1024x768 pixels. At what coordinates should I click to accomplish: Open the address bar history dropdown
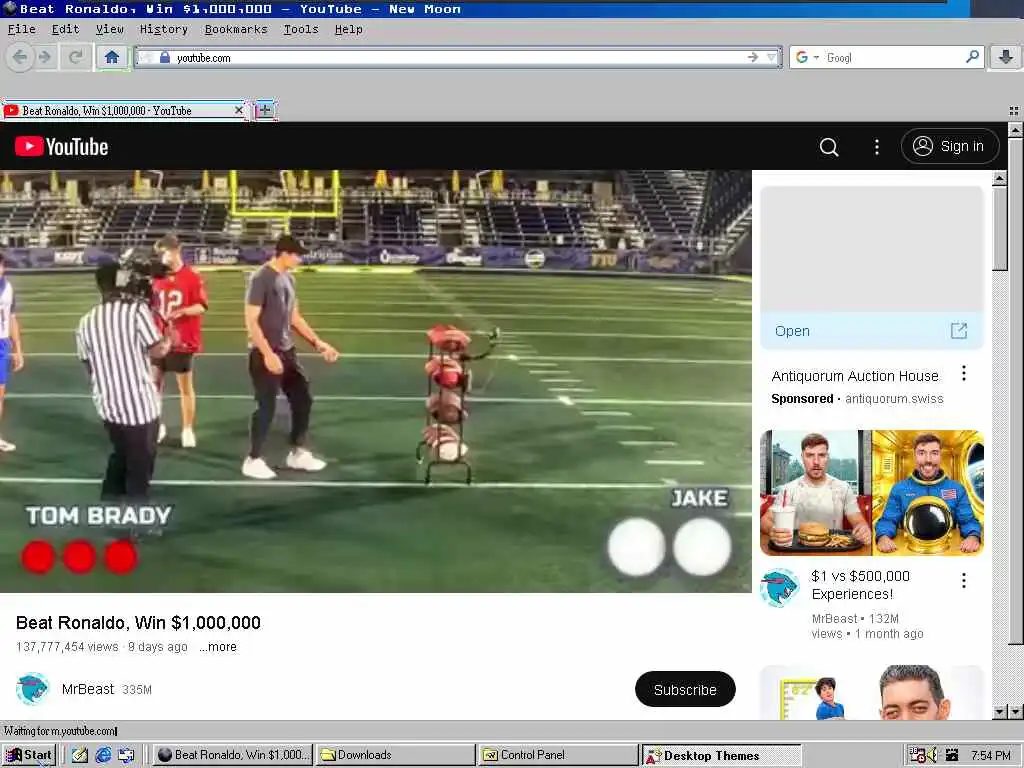pos(772,57)
